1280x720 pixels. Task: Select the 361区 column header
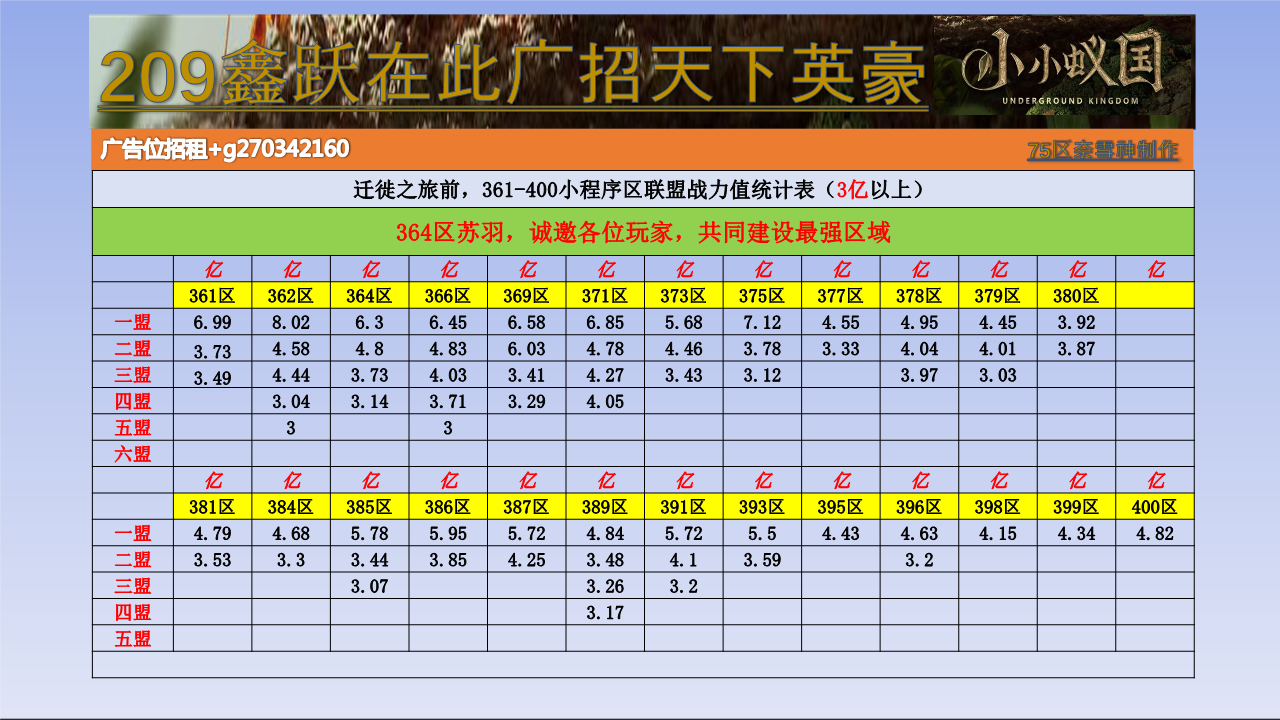click(212, 296)
